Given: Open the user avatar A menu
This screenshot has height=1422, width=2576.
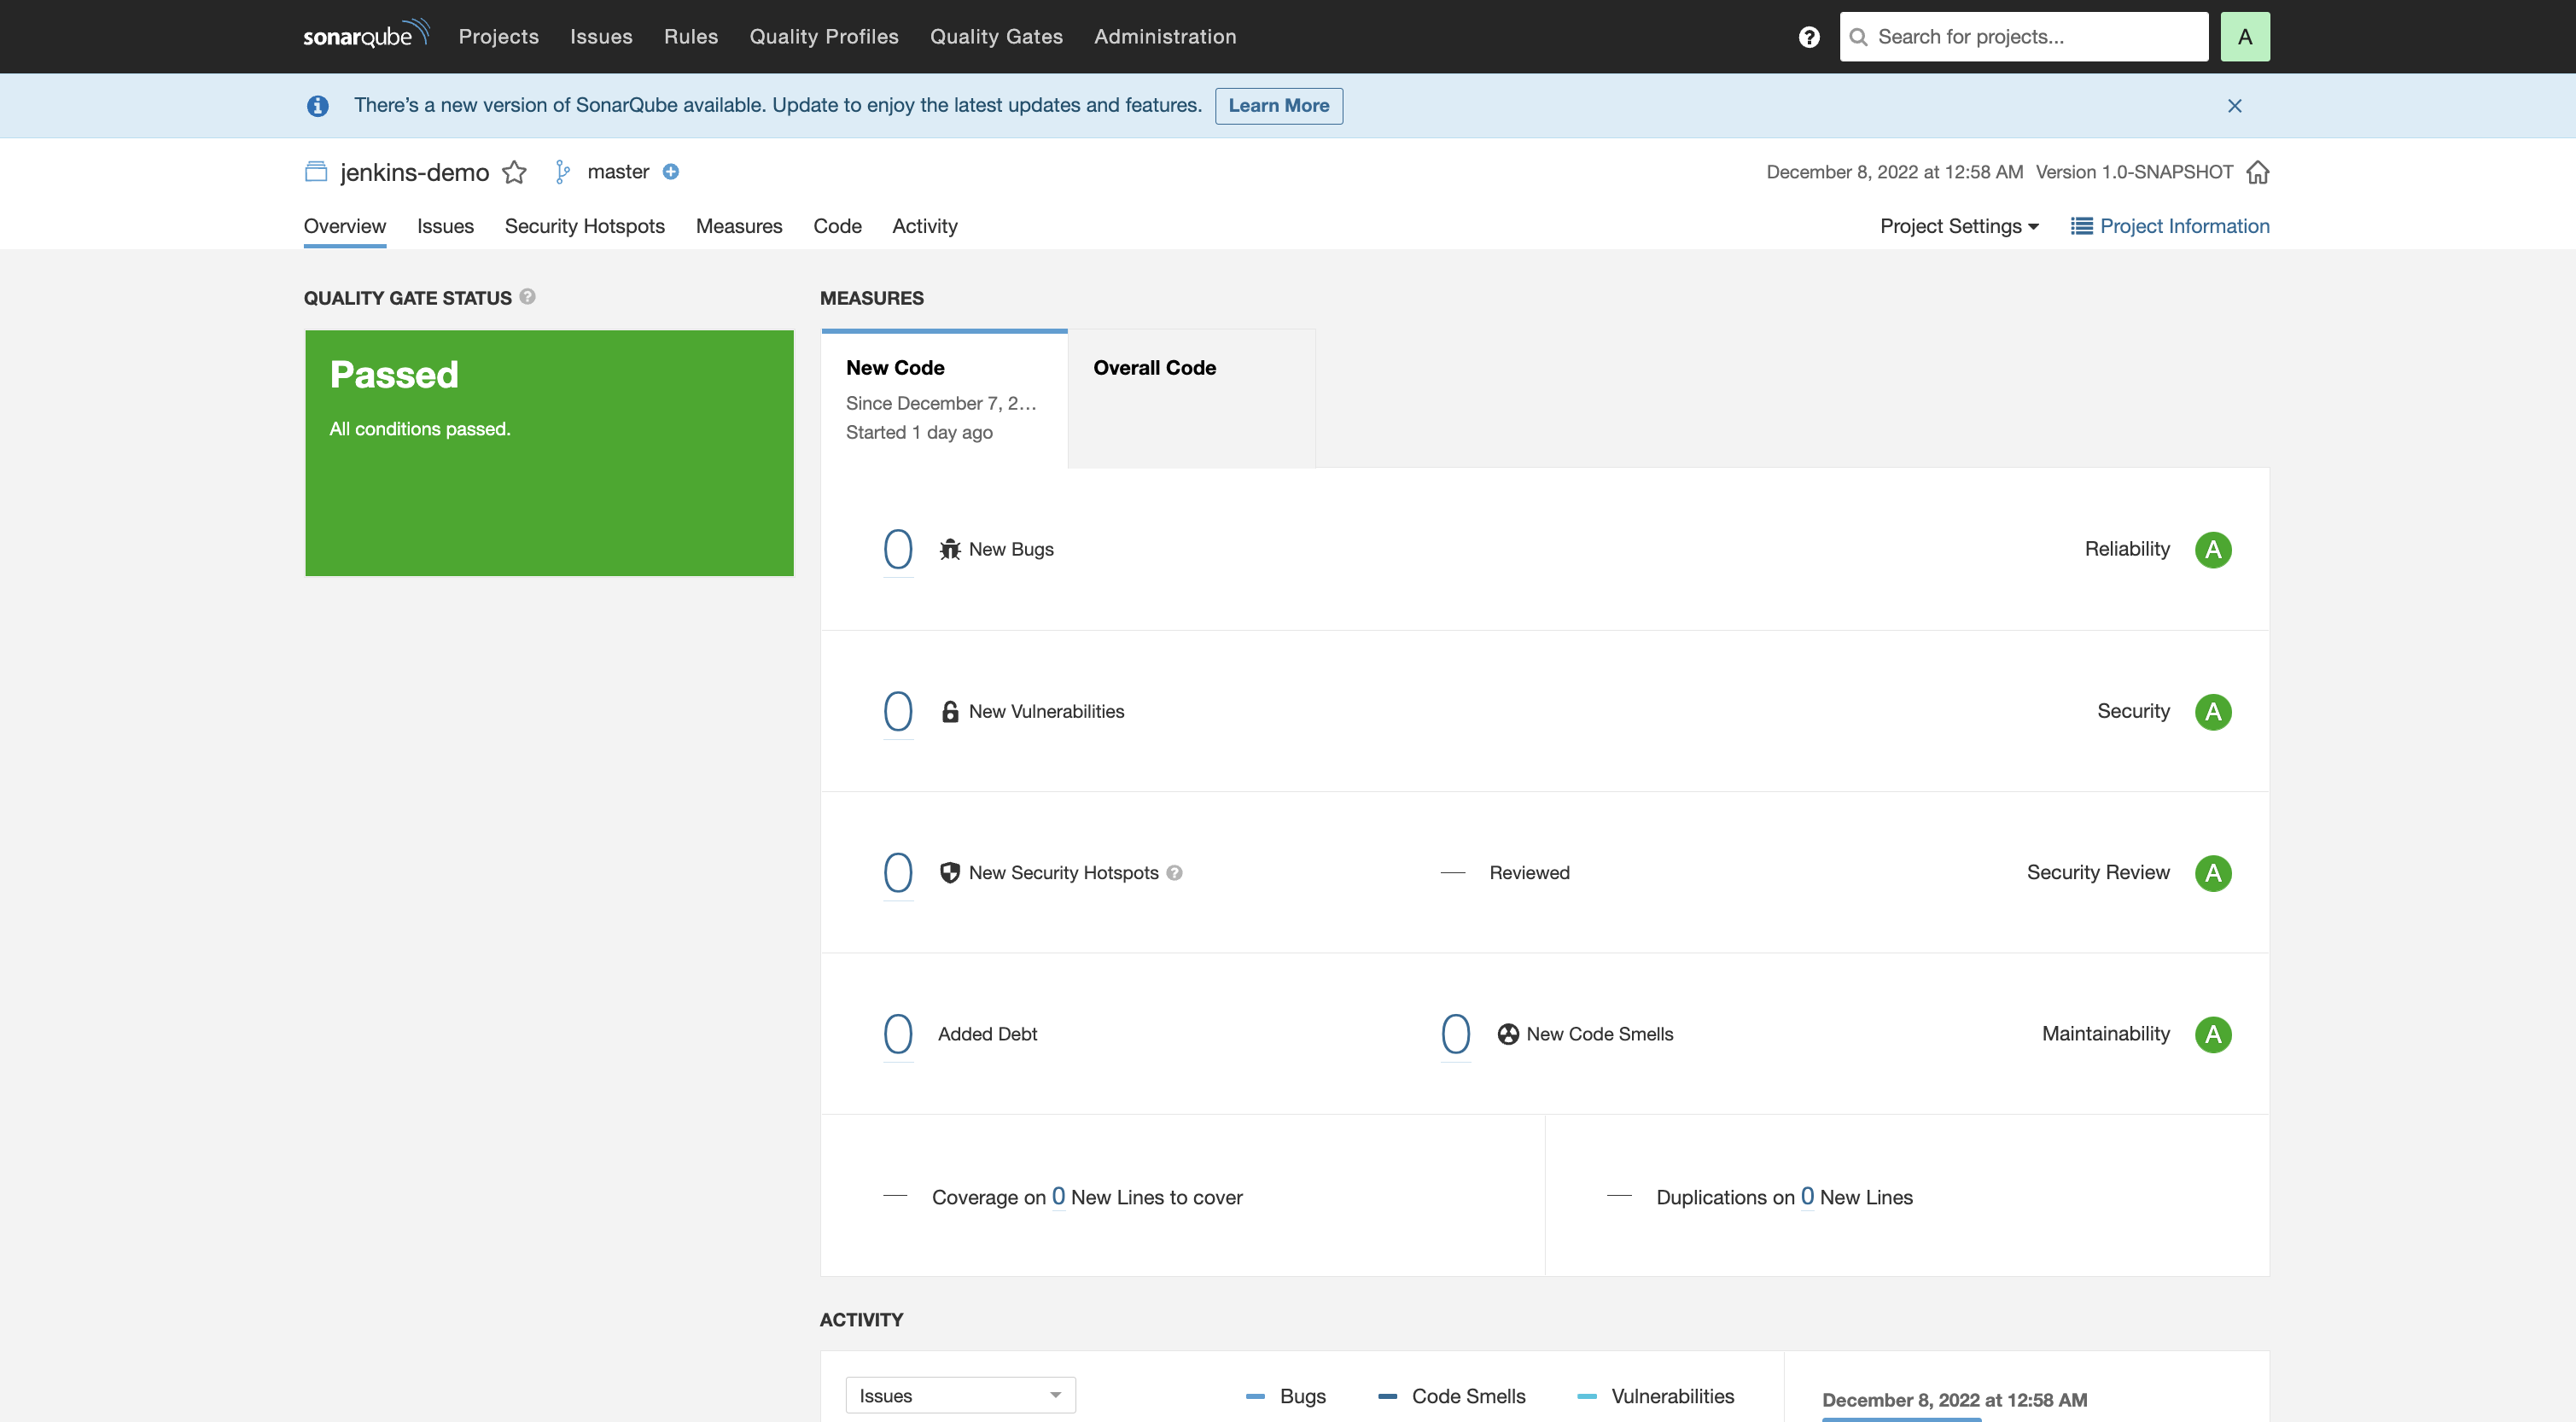Looking at the screenshot, I should coord(2244,37).
